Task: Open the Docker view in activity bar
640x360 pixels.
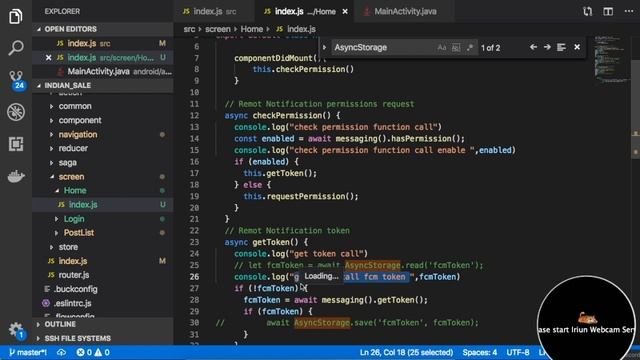Action: 16,176
